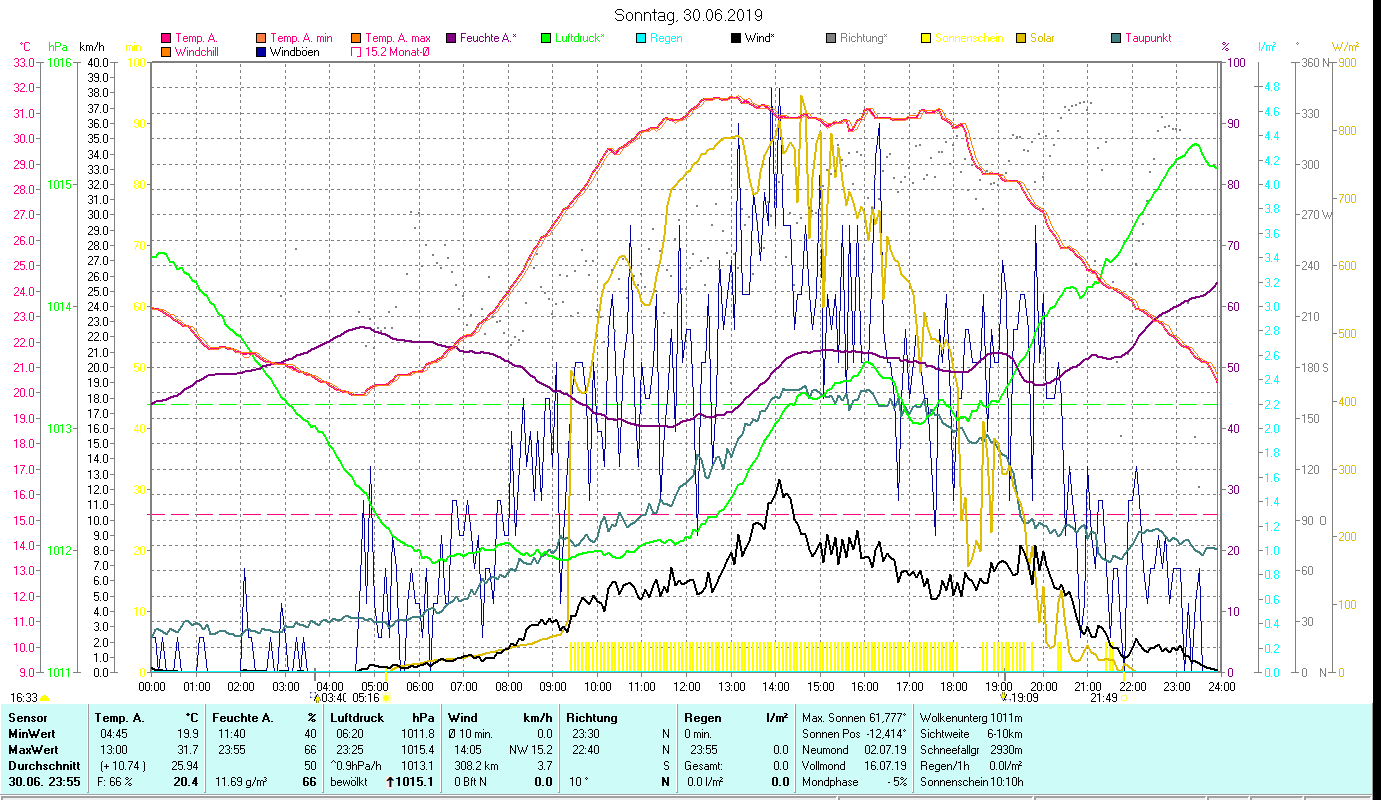Click the sunrise time 05:16 marker
The height and width of the screenshot is (800, 1381).
[x=366, y=698]
